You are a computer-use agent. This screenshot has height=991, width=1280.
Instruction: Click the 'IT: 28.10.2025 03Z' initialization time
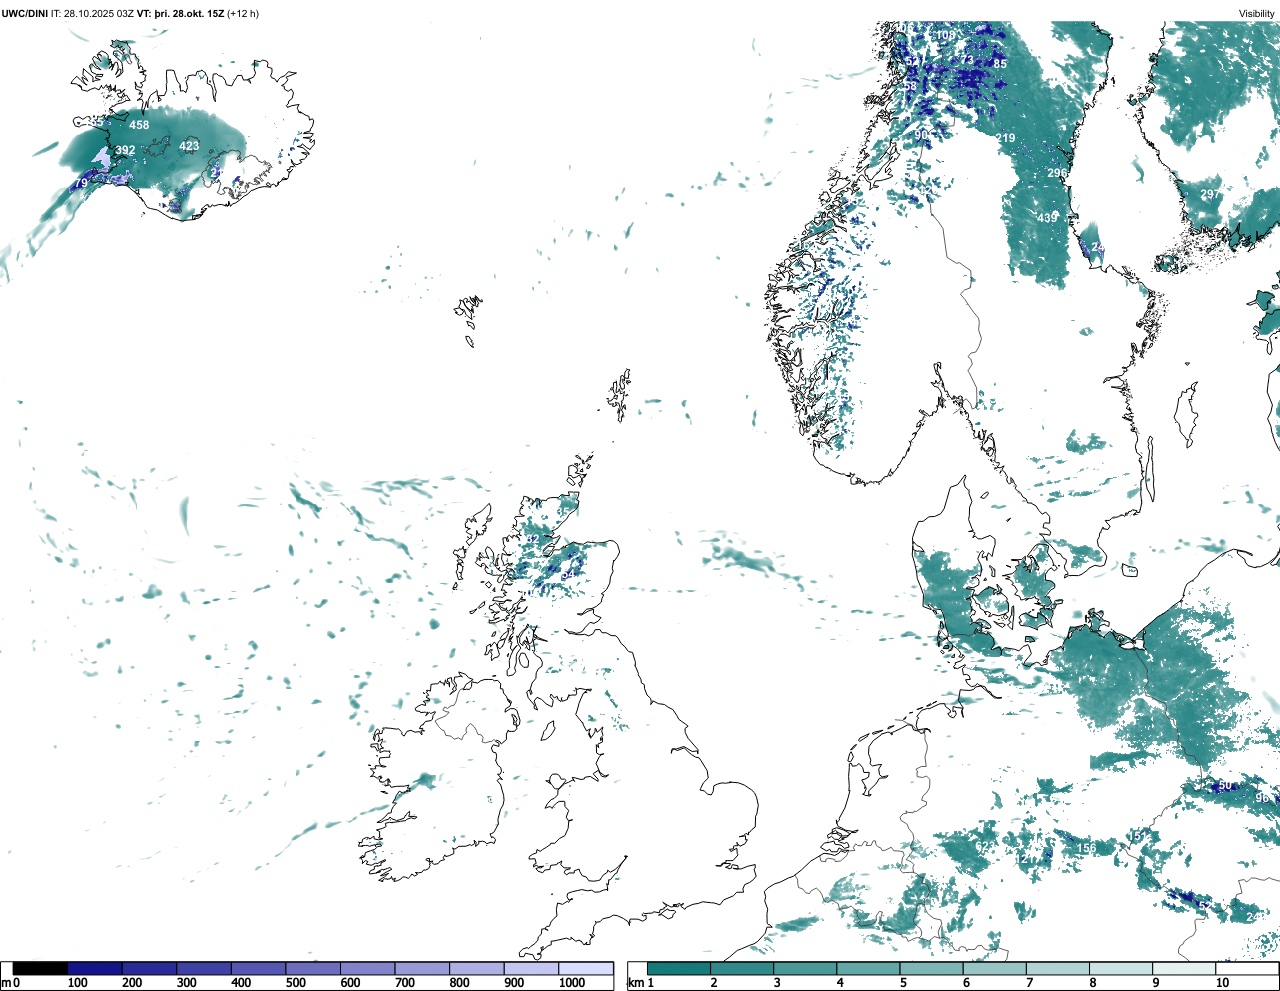[93, 14]
